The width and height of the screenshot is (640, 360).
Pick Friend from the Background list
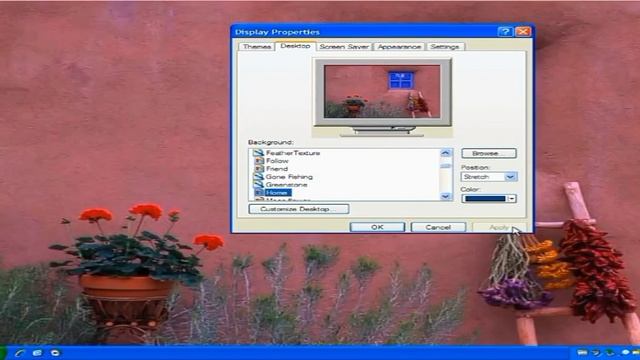[x=276, y=169]
